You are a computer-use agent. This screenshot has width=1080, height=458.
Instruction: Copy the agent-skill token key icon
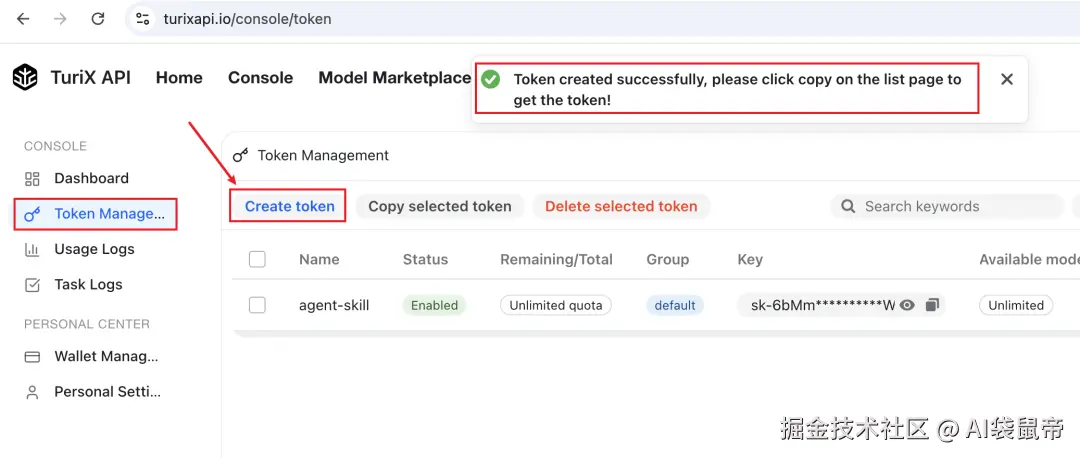point(932,305)
